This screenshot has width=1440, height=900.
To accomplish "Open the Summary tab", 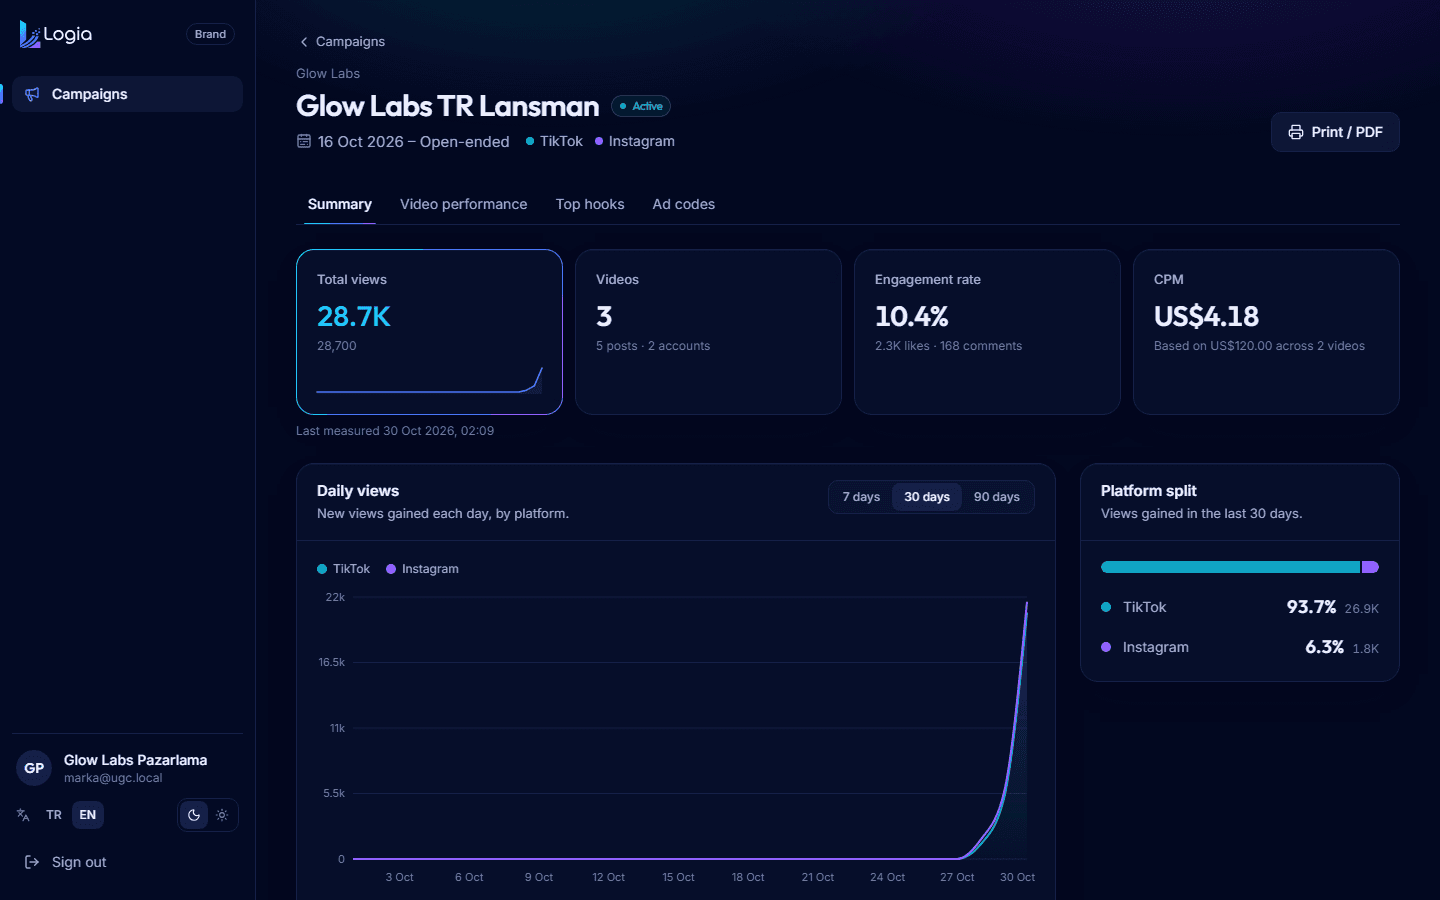I will coord(340,204).
